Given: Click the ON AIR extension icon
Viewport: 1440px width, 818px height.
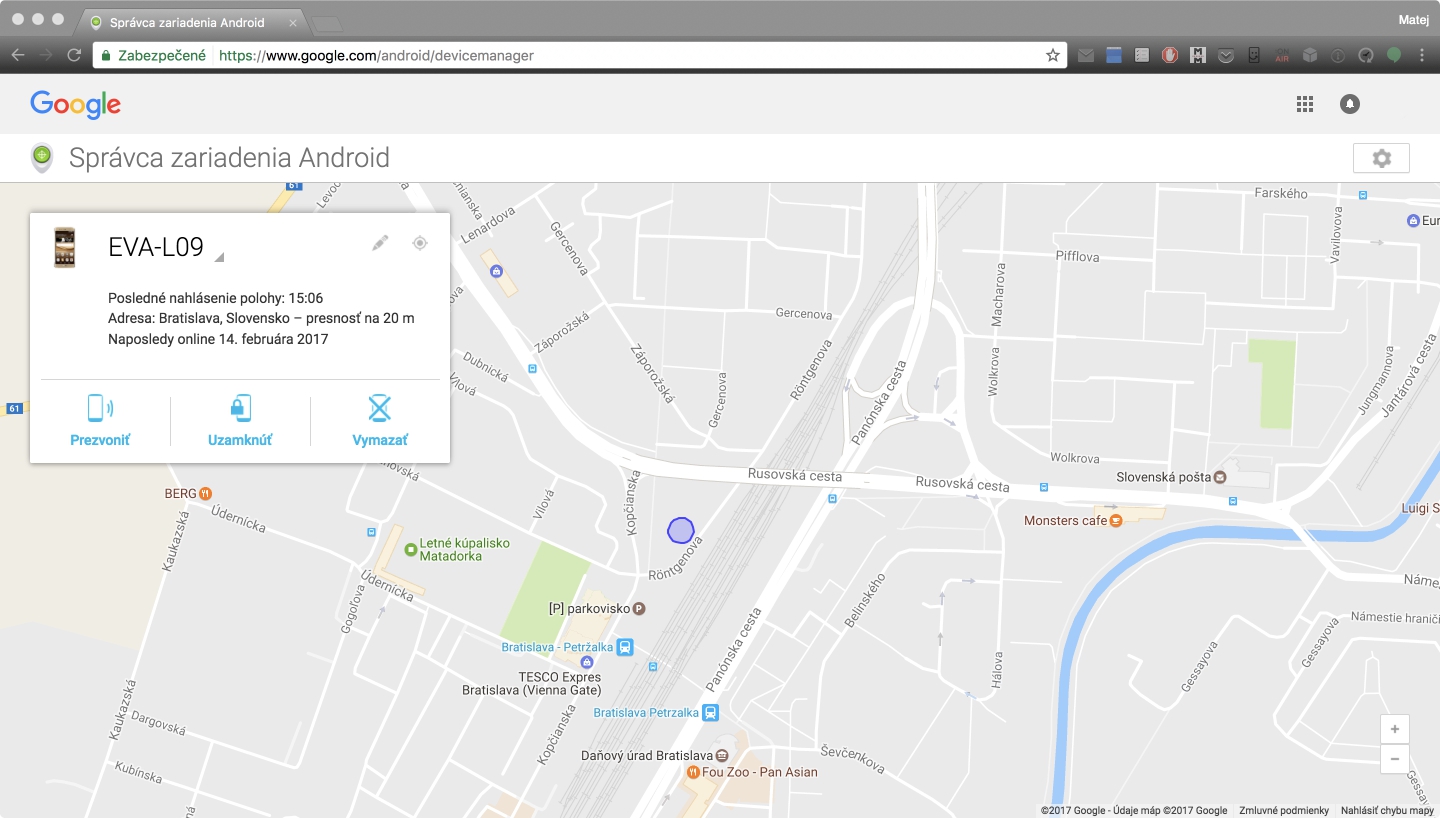Looking at the screenshot, I should 1282,56.
